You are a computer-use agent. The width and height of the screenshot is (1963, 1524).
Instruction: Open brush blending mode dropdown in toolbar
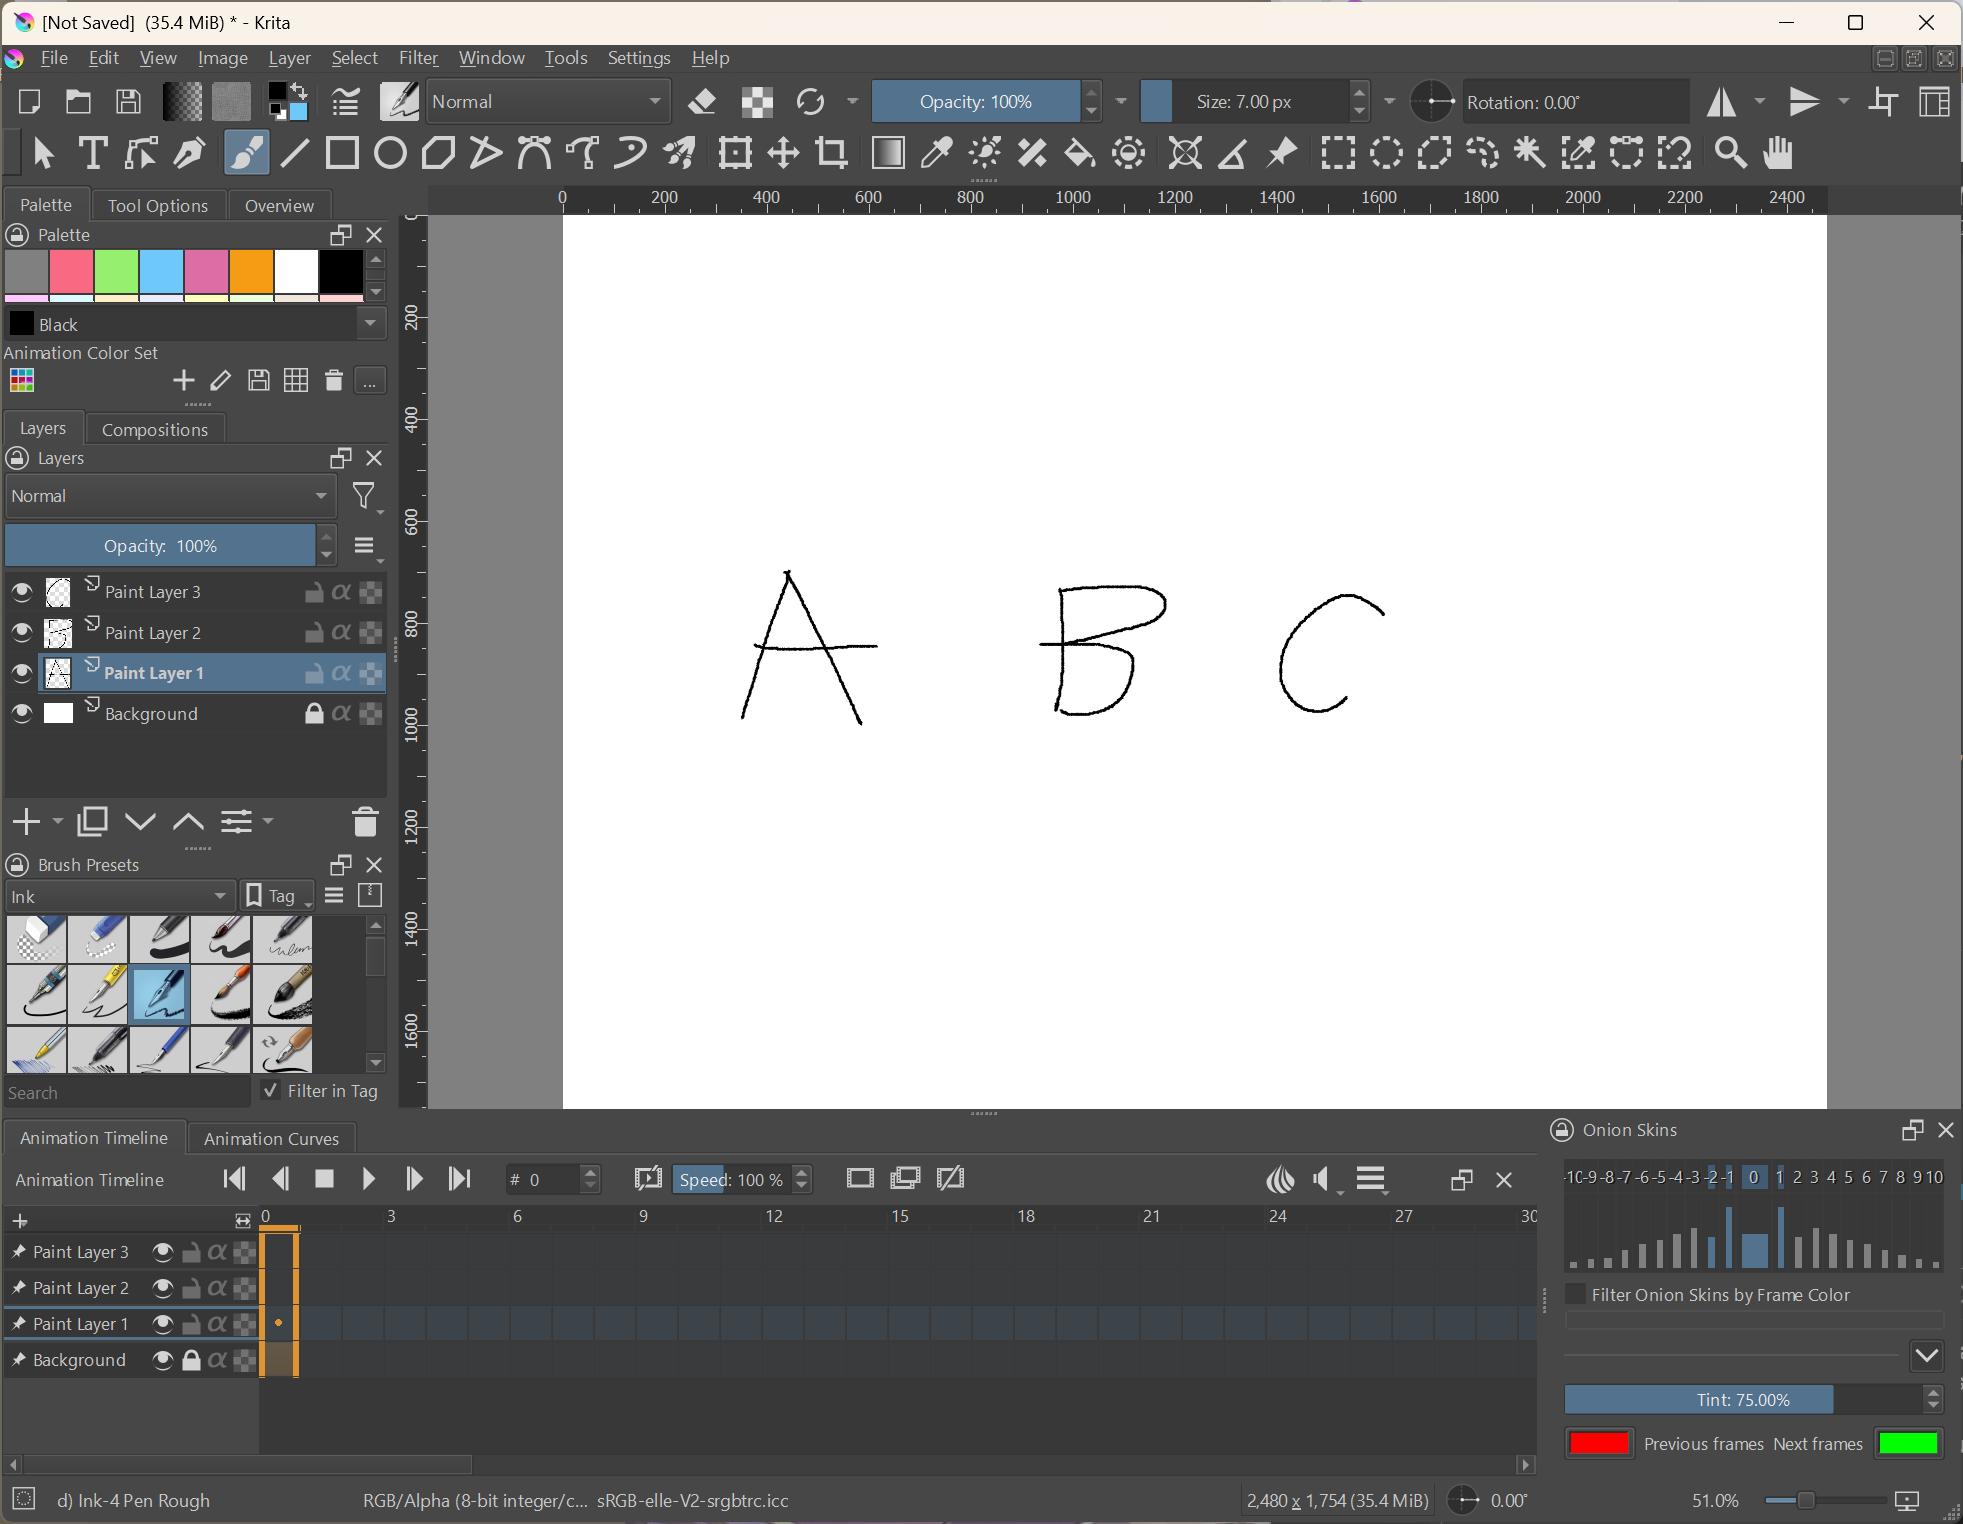pyautogui.click(x=548, y=101)
